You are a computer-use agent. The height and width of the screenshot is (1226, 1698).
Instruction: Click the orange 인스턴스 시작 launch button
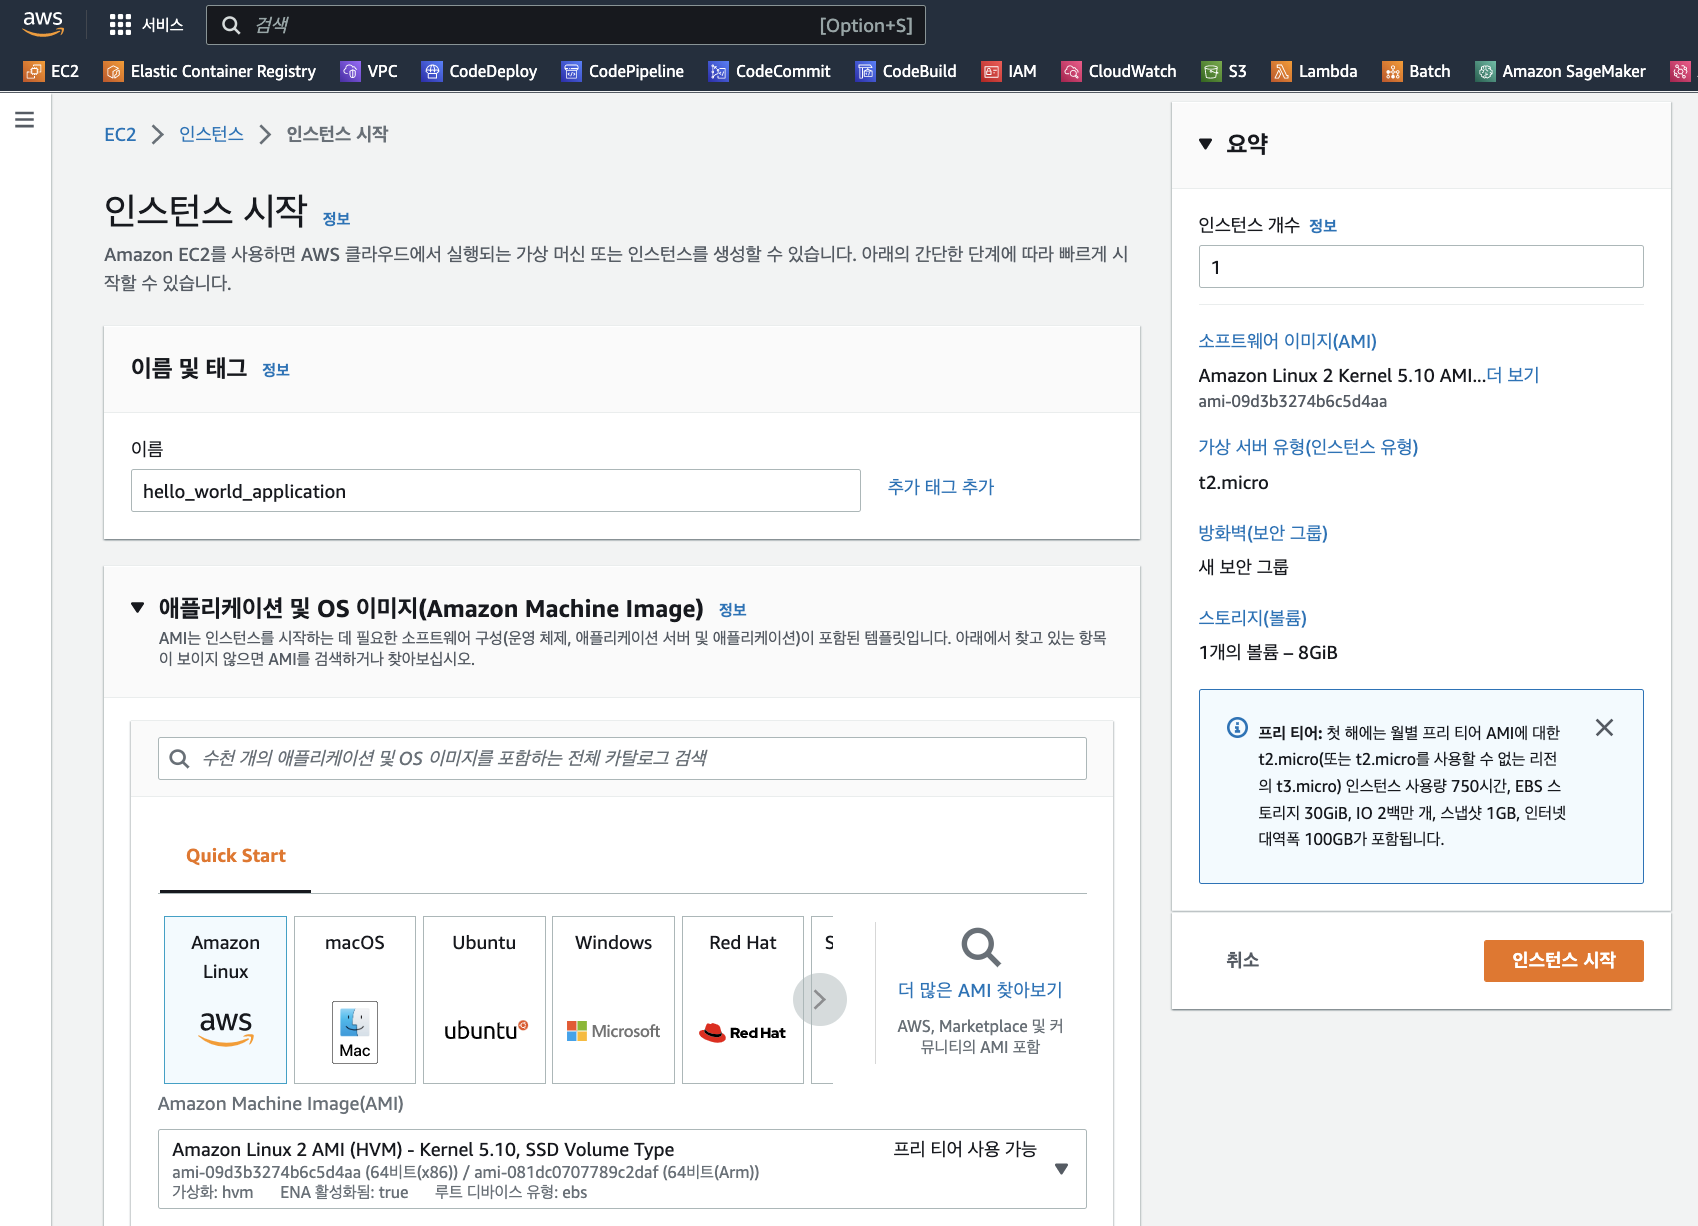coord(1563,961)
